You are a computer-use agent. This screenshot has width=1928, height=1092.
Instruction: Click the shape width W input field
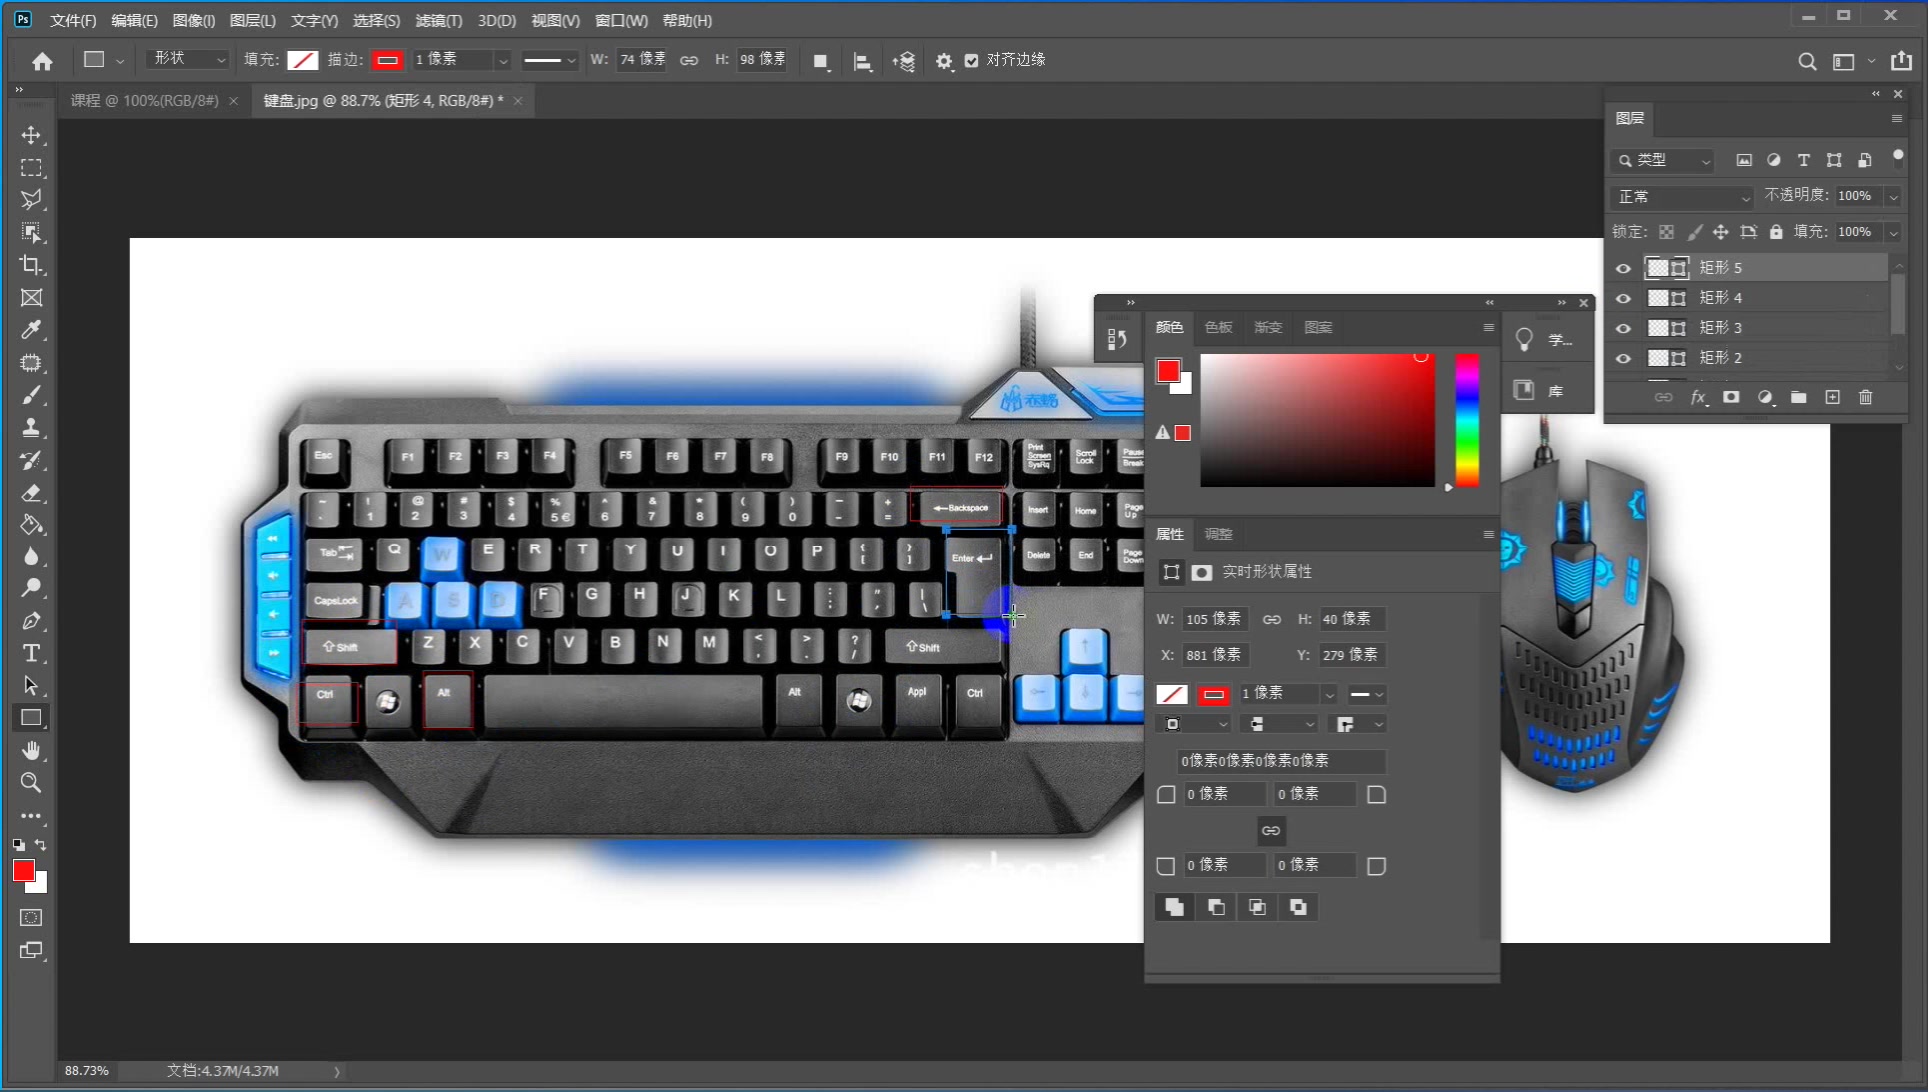641,60
